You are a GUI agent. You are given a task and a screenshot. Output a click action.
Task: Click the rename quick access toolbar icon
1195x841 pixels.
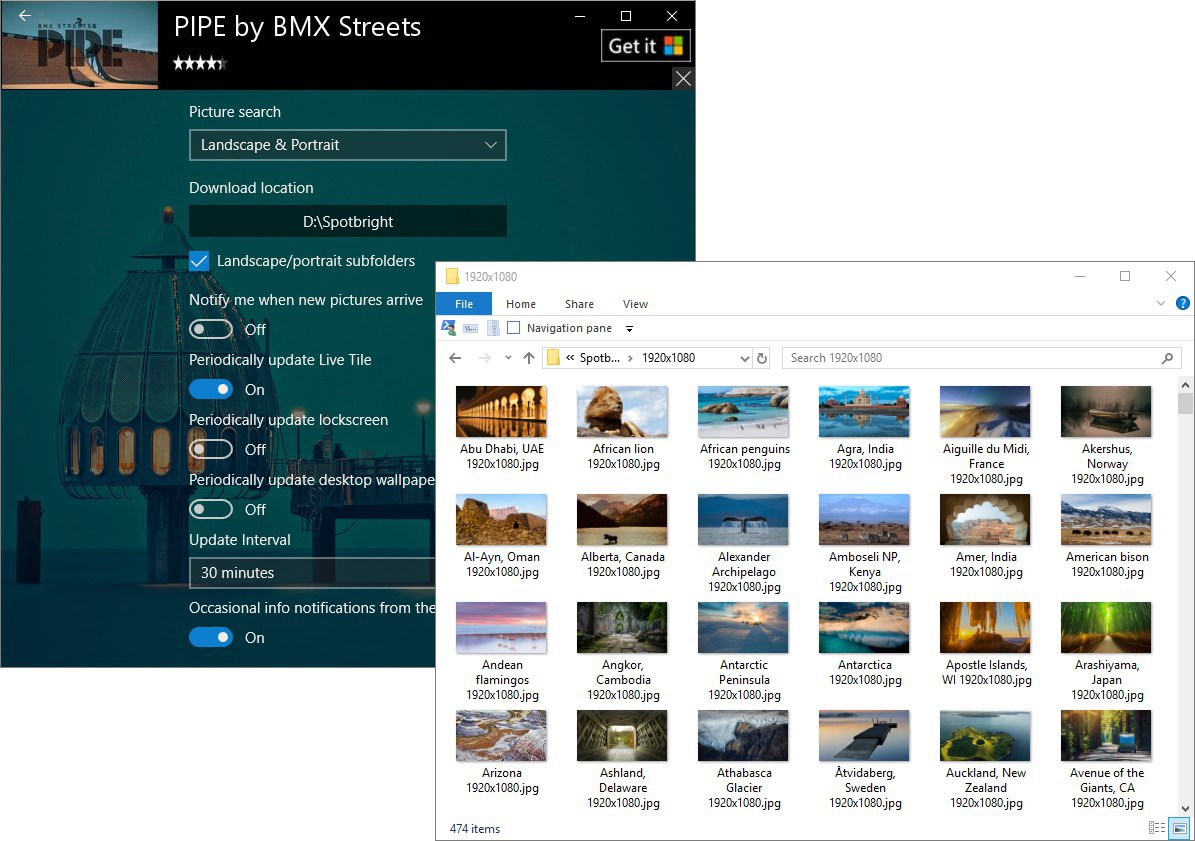[471, 328]
